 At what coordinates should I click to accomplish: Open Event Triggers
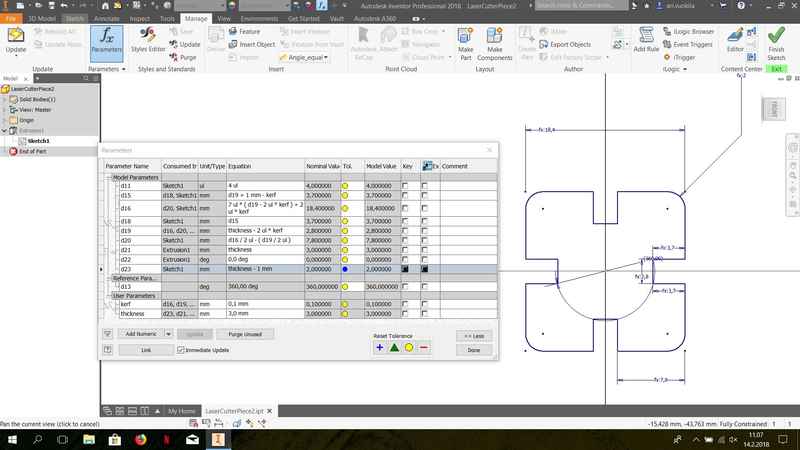coord(687,44)
